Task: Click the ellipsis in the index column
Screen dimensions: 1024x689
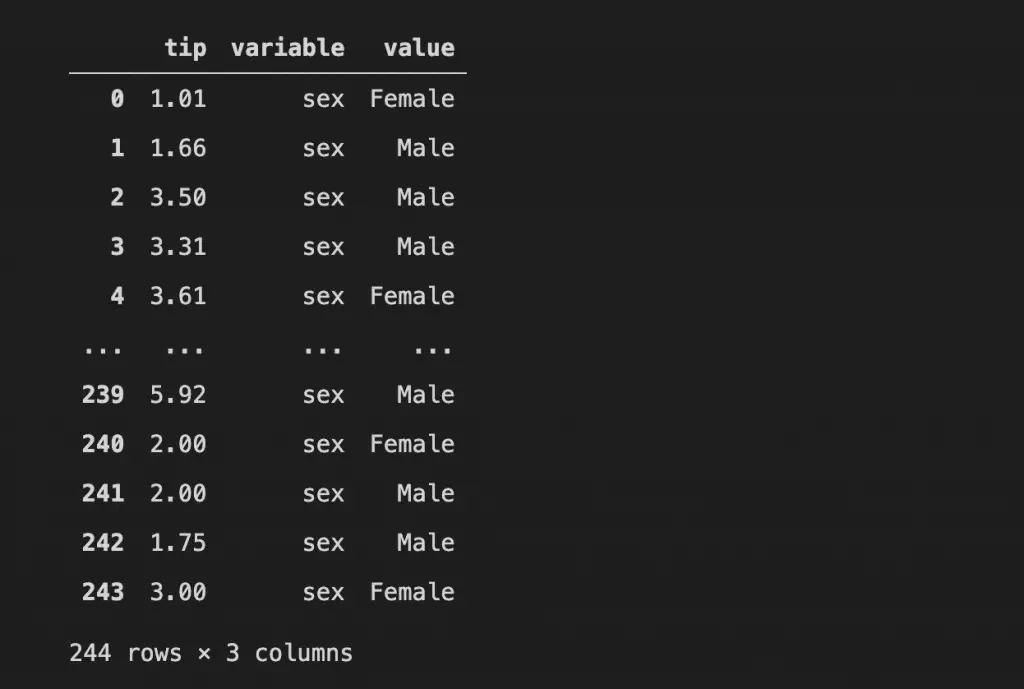Action: (103, 351)
